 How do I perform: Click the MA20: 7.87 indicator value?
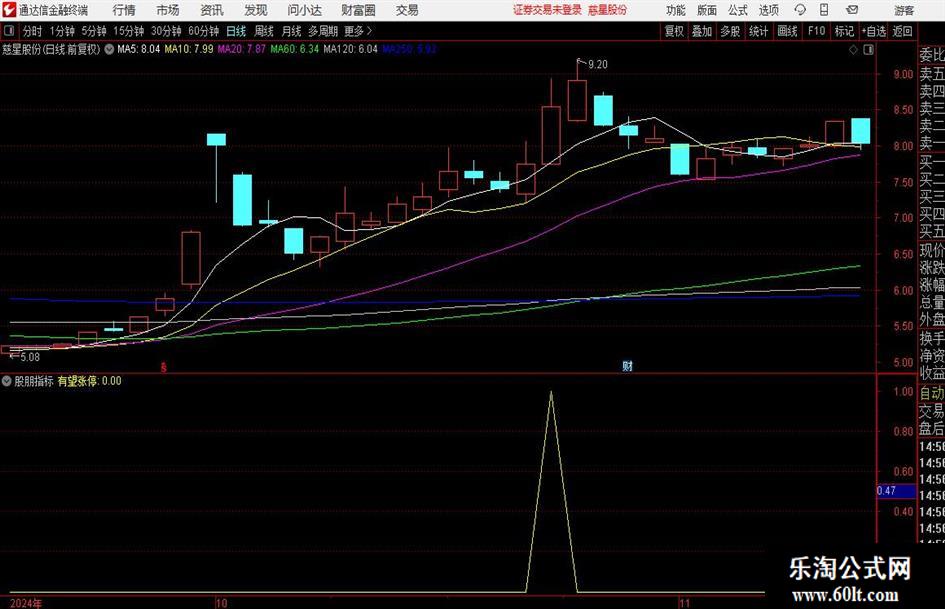[x=242, y=49]
